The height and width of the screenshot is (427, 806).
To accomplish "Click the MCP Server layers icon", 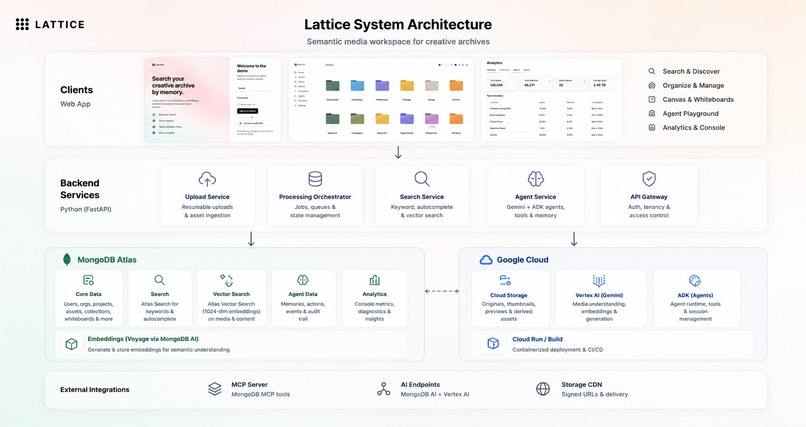I will (215, 389).
